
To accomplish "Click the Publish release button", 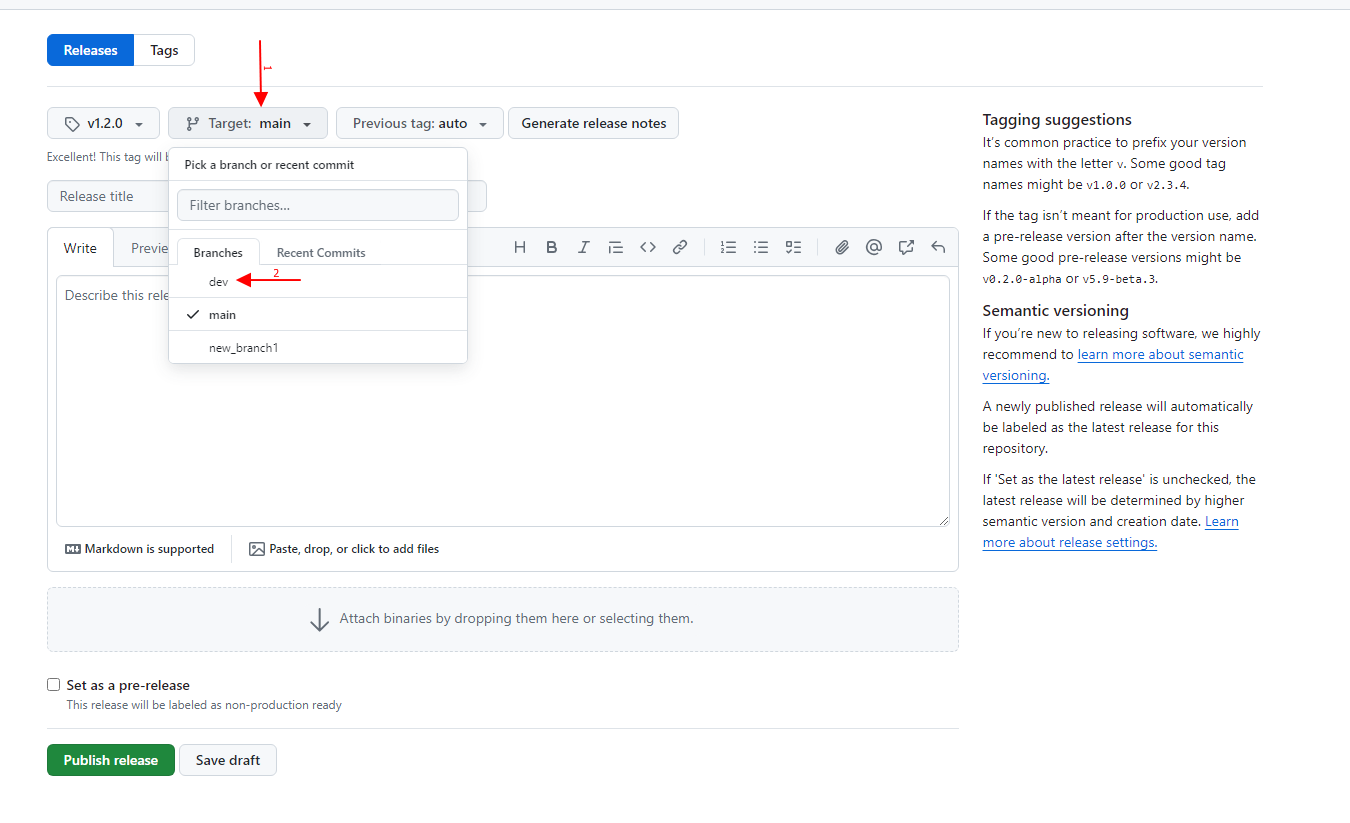I will [x=110, y=760].
